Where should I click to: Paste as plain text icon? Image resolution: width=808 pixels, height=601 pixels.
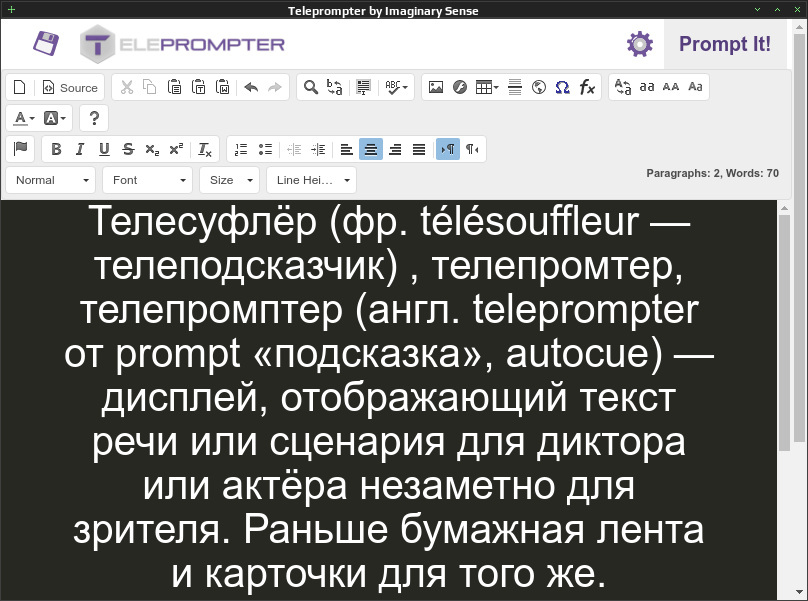tap(198, 87)
